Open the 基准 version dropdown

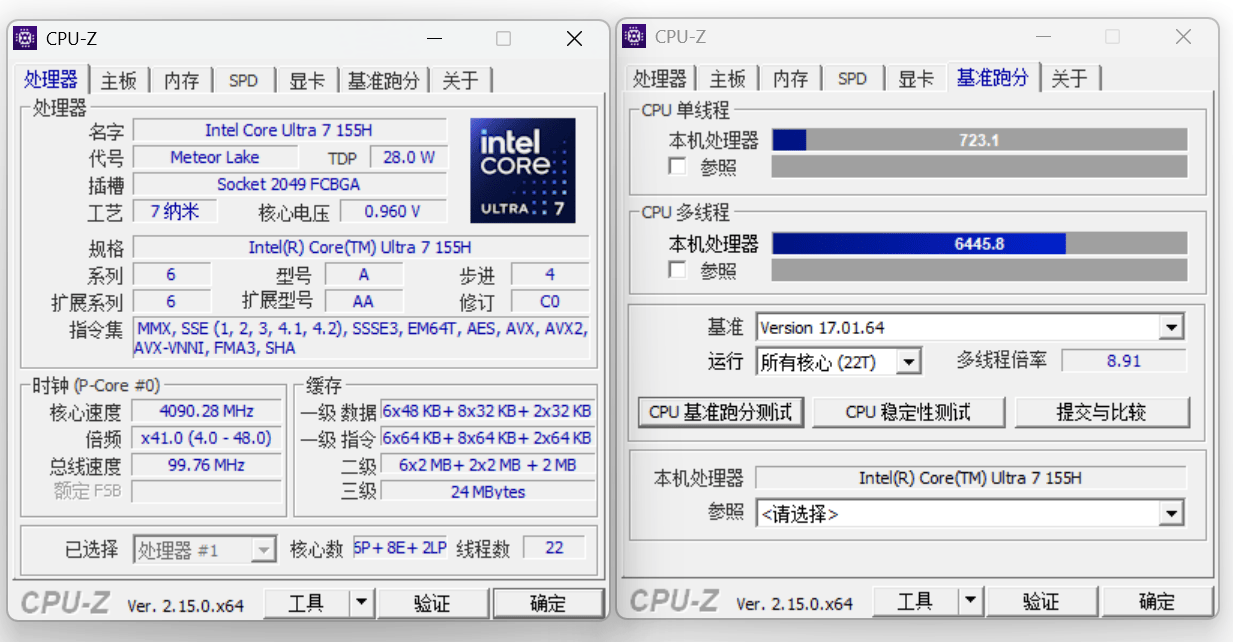click(1171, 328)
